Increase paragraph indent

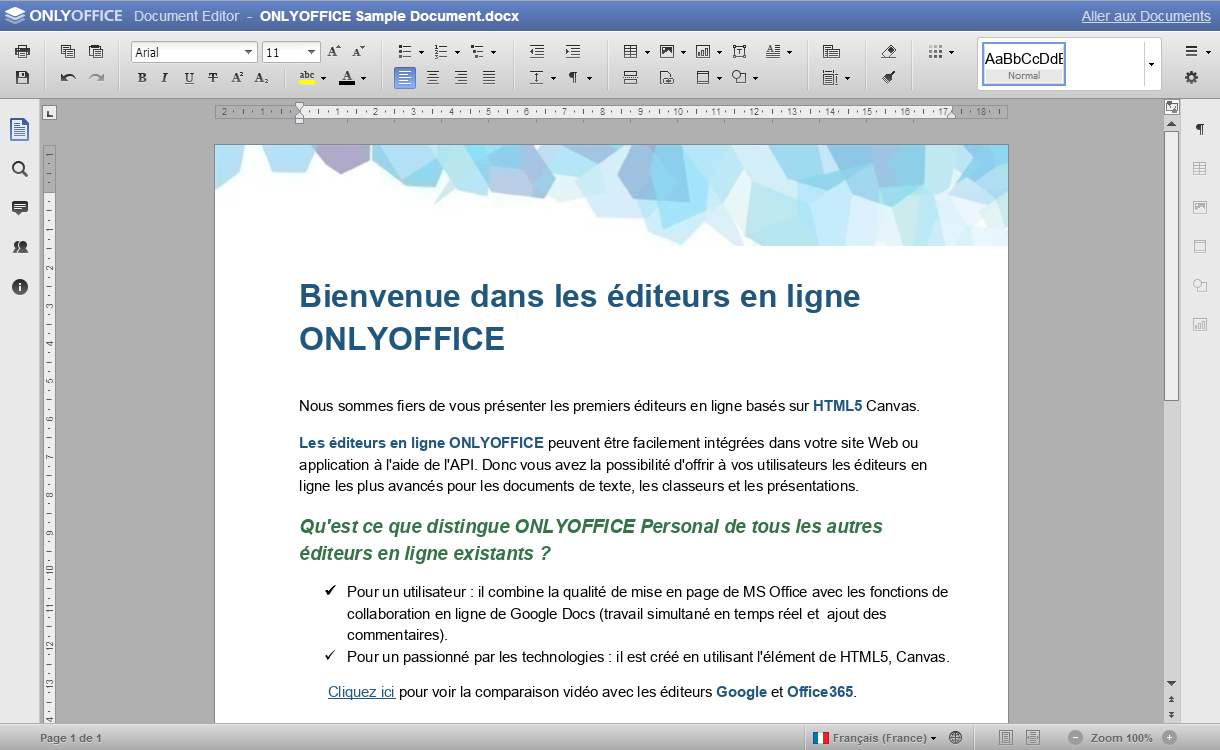(x=573, y=52)
